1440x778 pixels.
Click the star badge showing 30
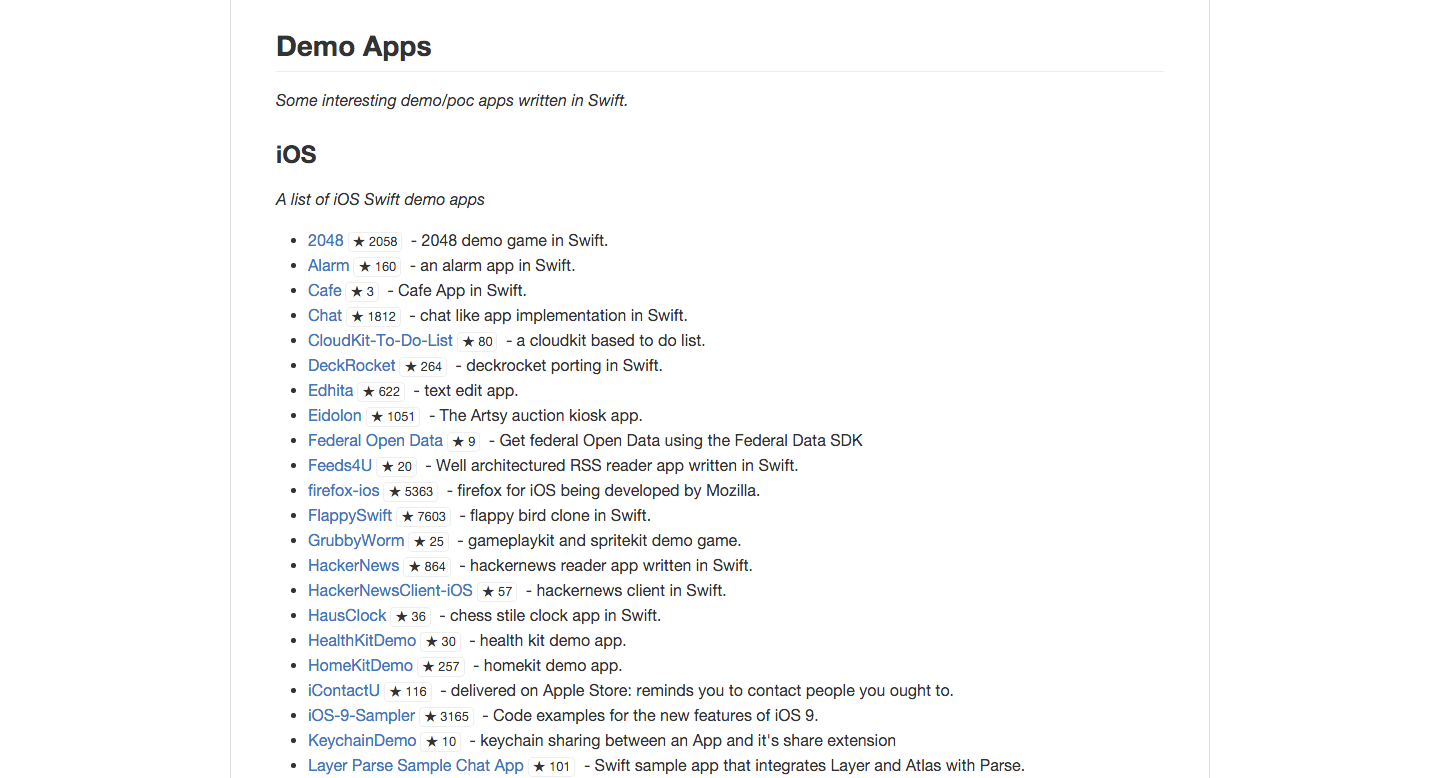coord(441,641)
